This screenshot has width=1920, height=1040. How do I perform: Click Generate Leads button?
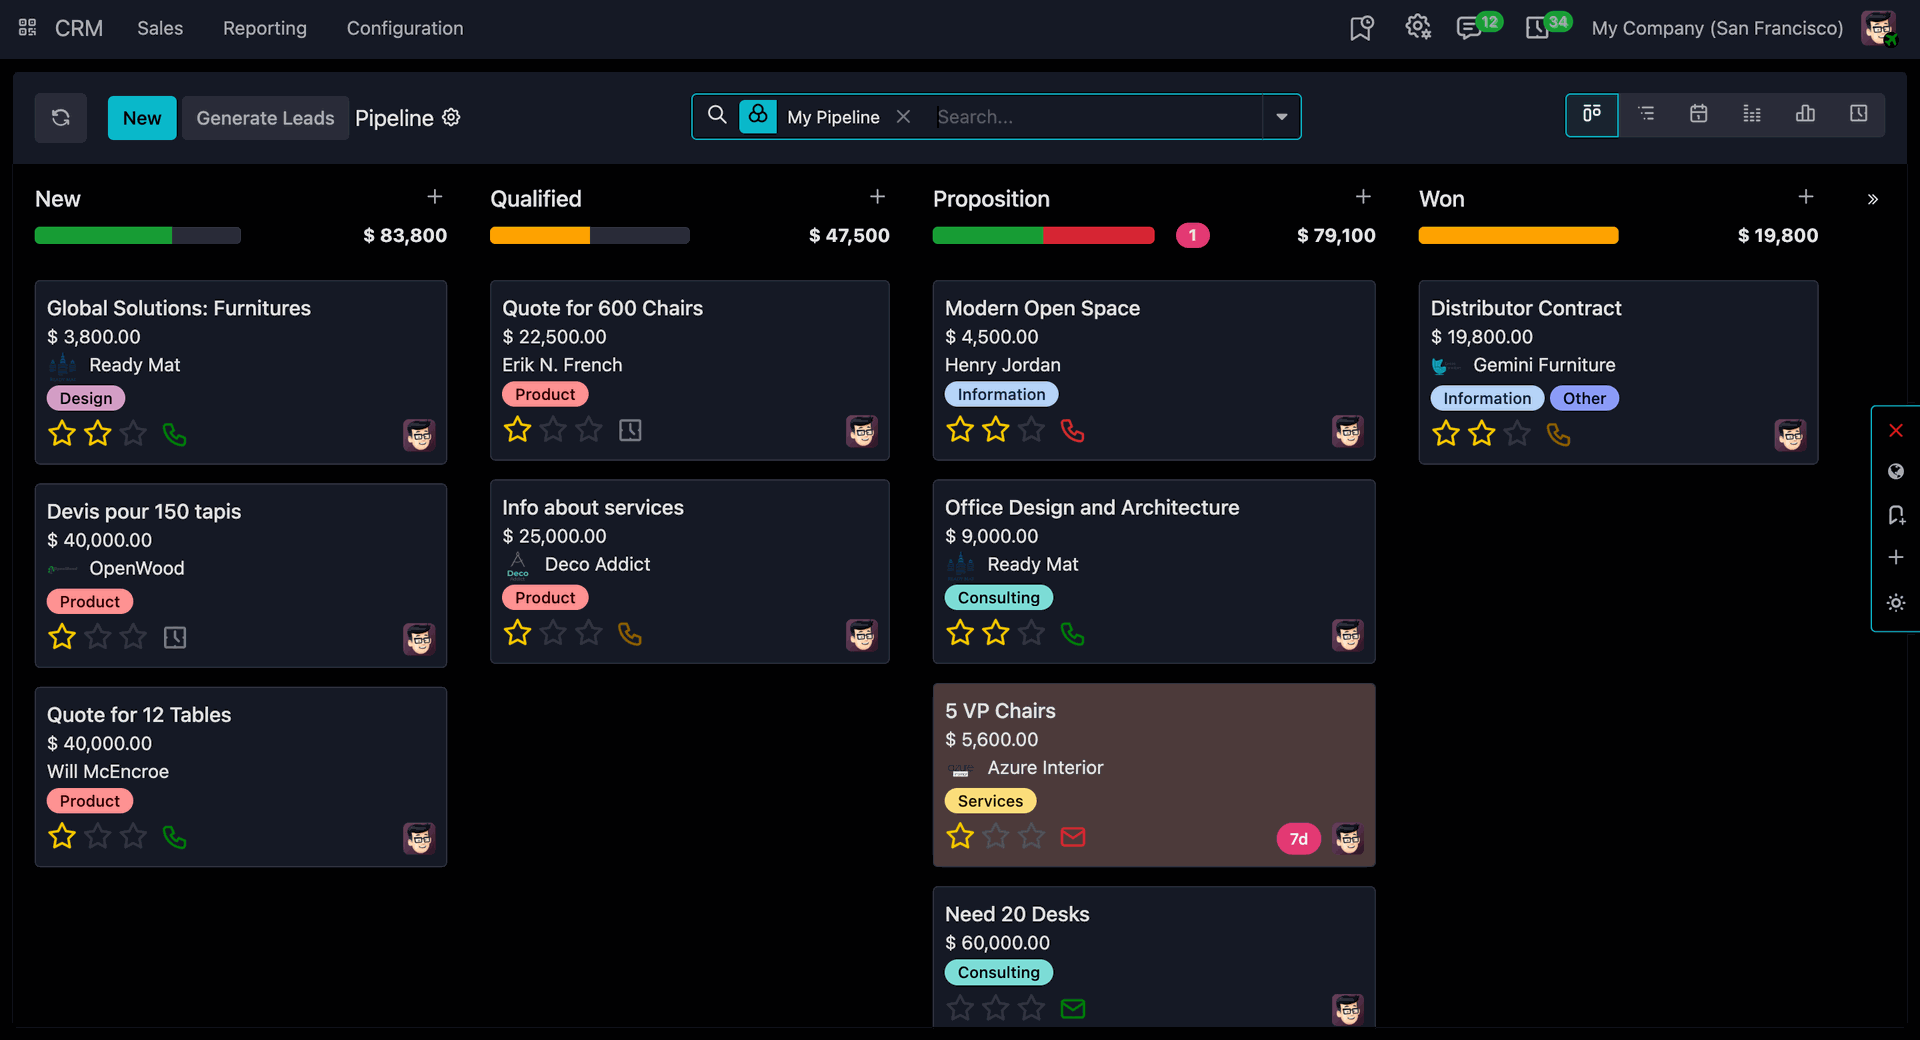point(265,118)
